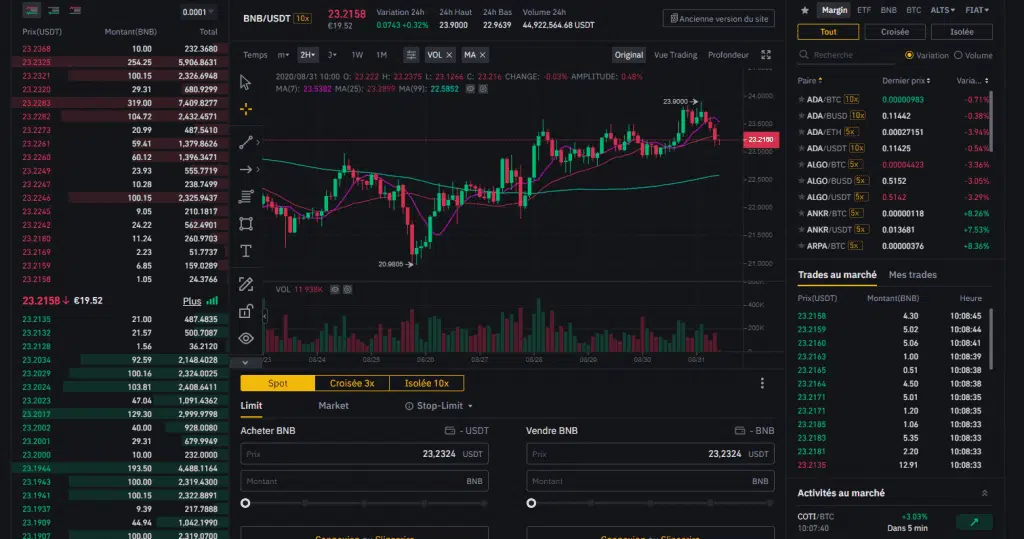This screenshot has width=1024, height=539.
Task: Select the Isolée 10x trading tab
Action: click(x=426, y=384)
